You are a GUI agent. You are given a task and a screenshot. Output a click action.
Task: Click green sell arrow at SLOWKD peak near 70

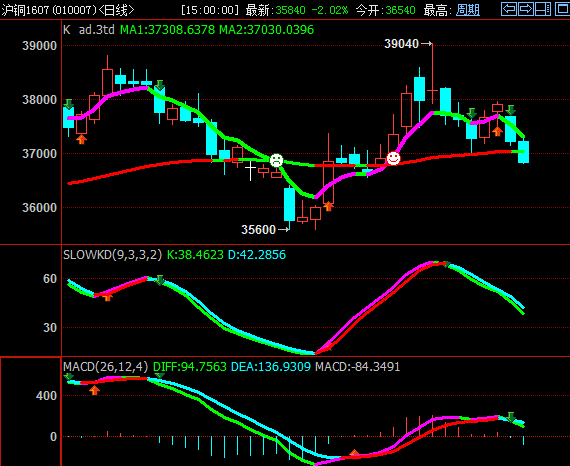point(446,264)
